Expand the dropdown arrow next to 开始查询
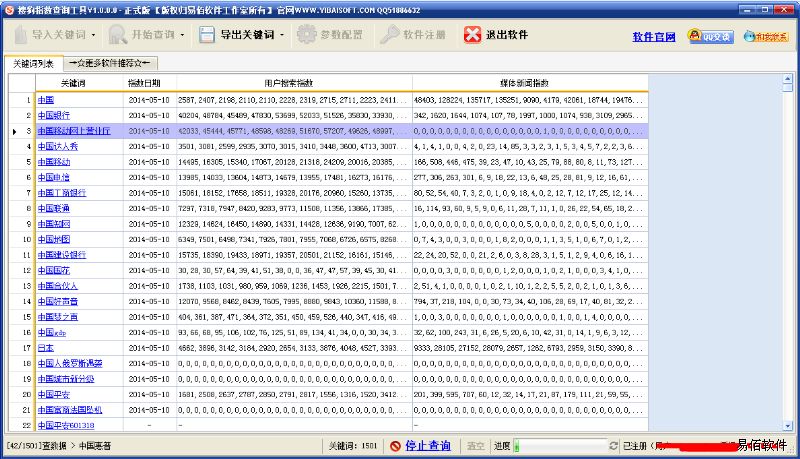Screen dimensions: 800x459 point(182,35)
